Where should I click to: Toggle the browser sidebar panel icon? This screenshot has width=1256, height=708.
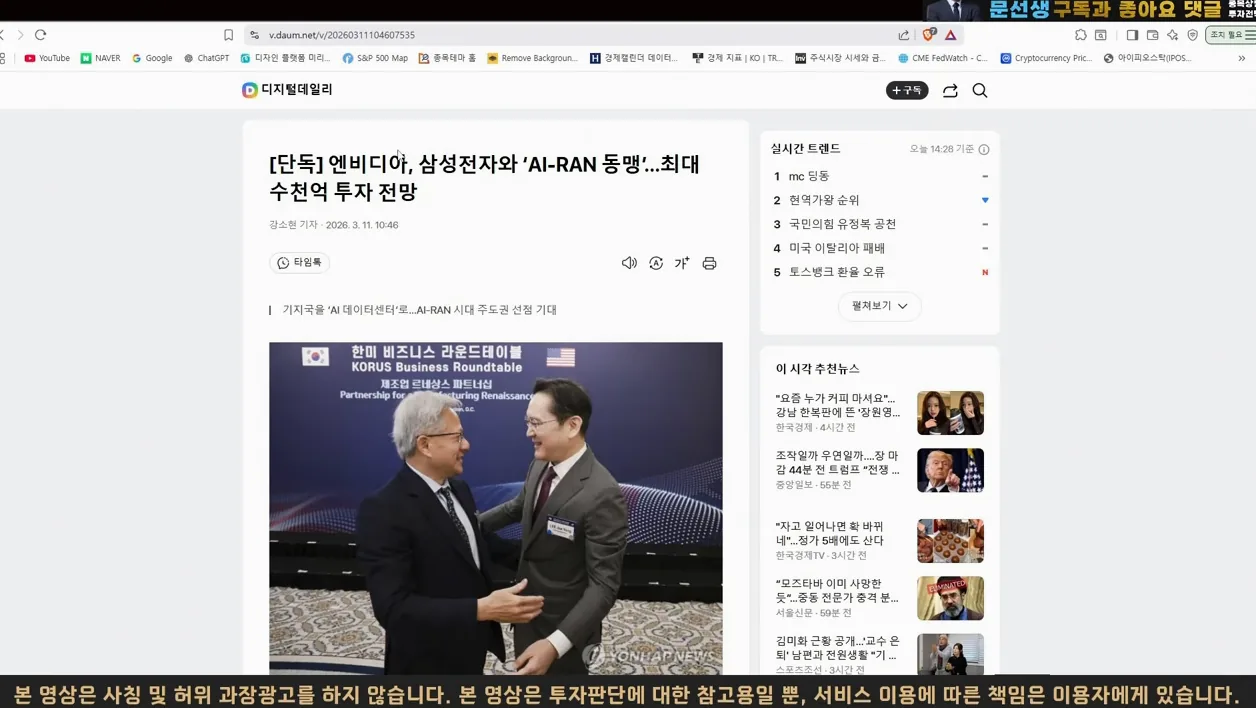[1132, 35]
